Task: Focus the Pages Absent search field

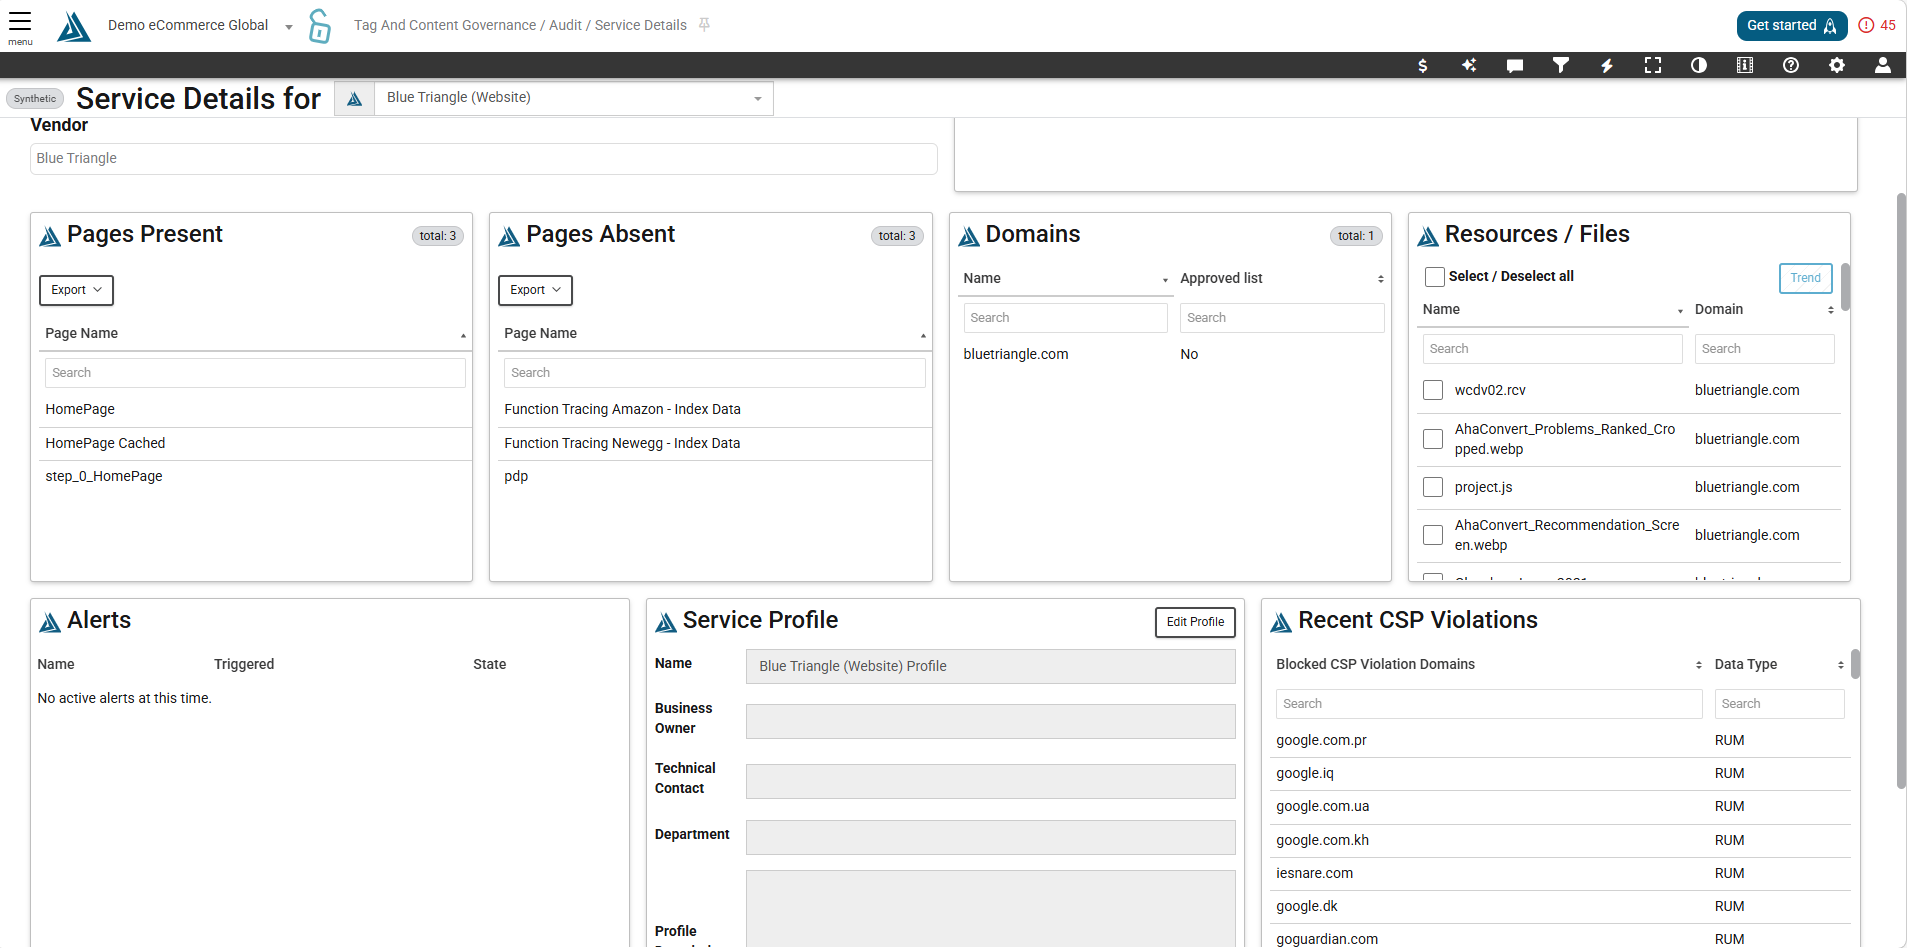Action: (714, 373)
